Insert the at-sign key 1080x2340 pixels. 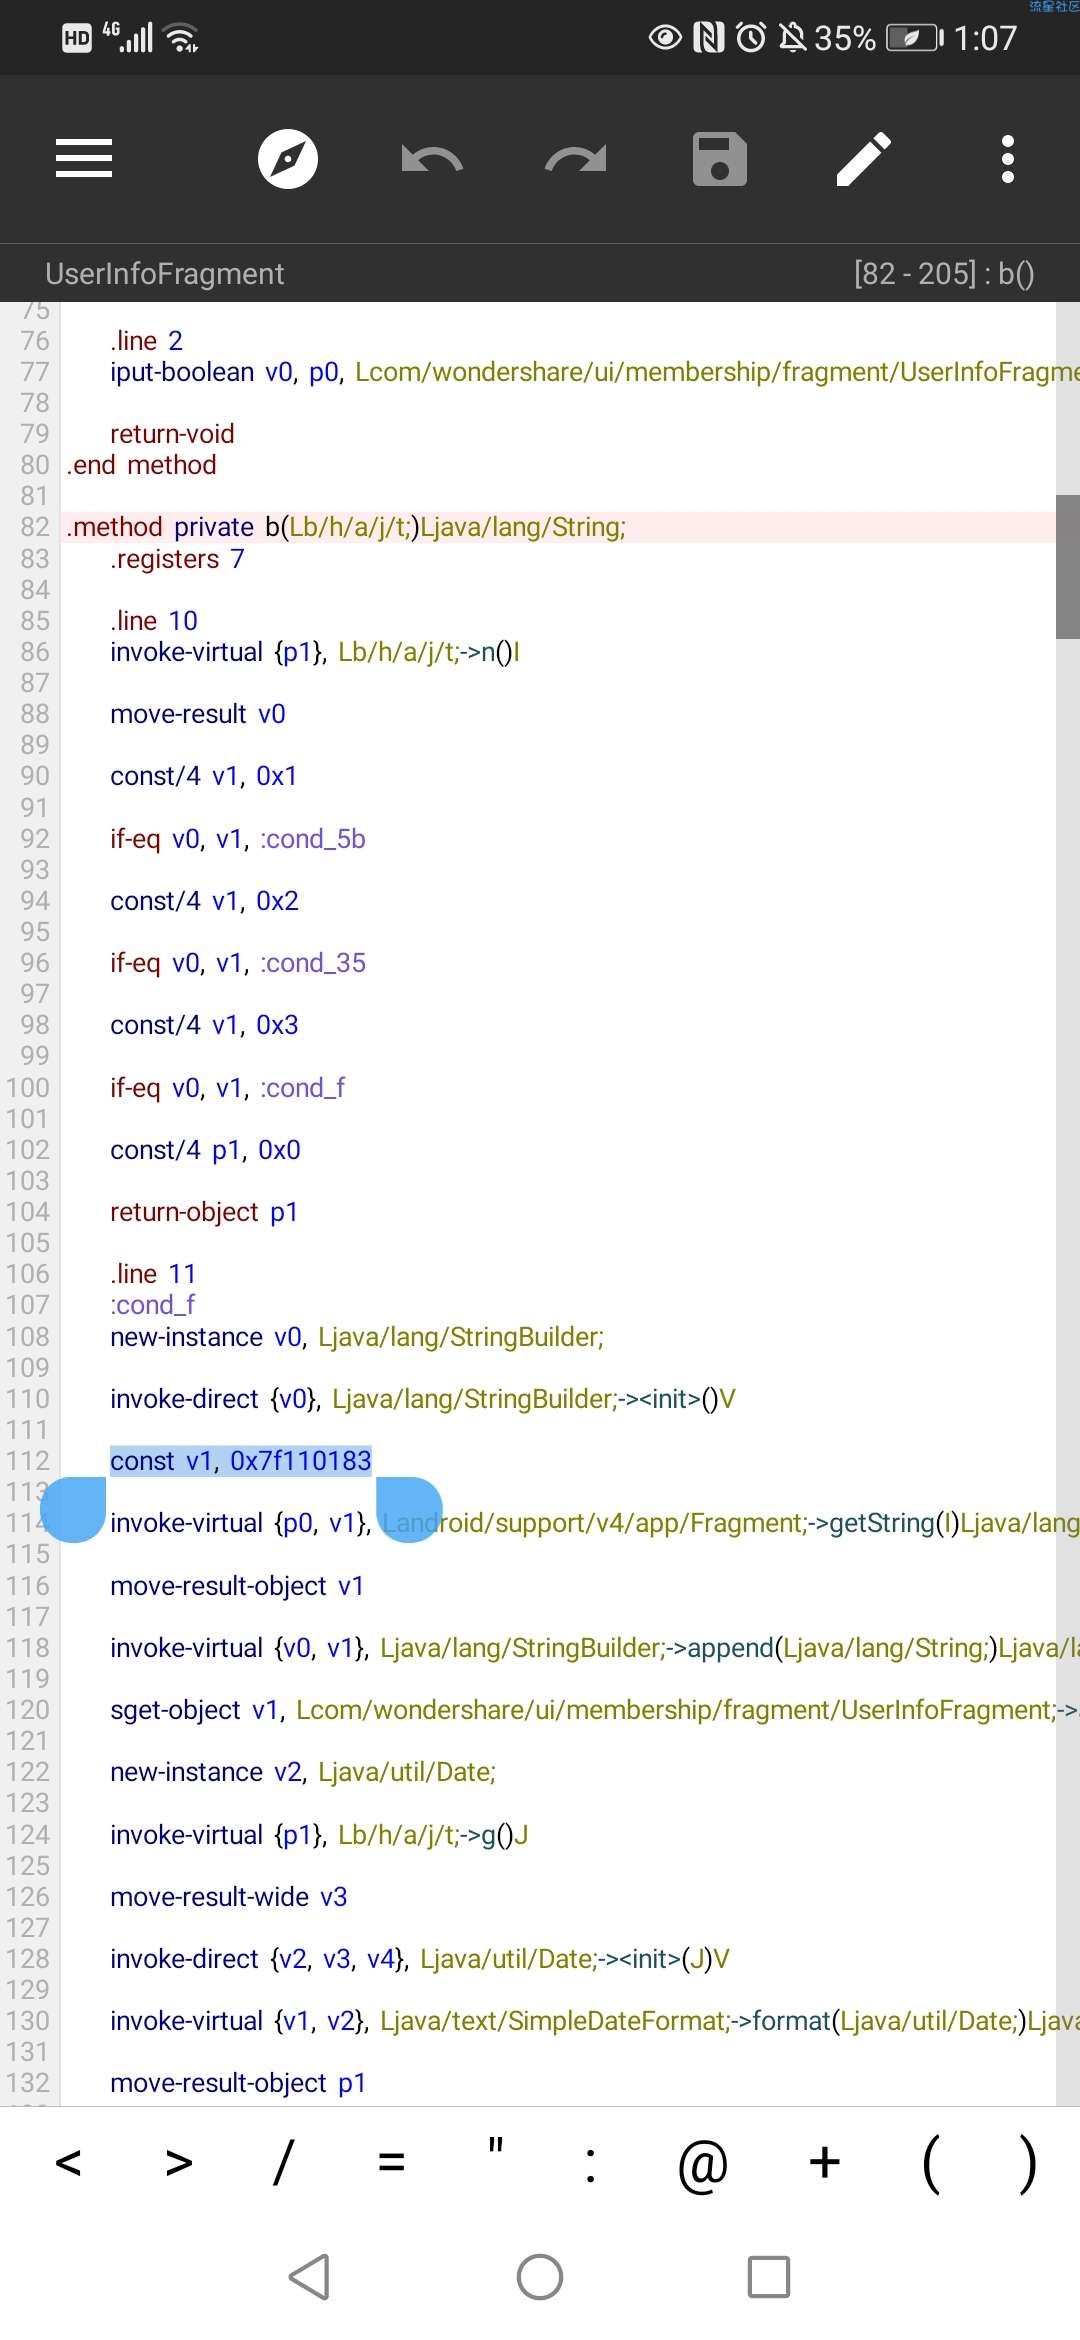pos(702,2166)
